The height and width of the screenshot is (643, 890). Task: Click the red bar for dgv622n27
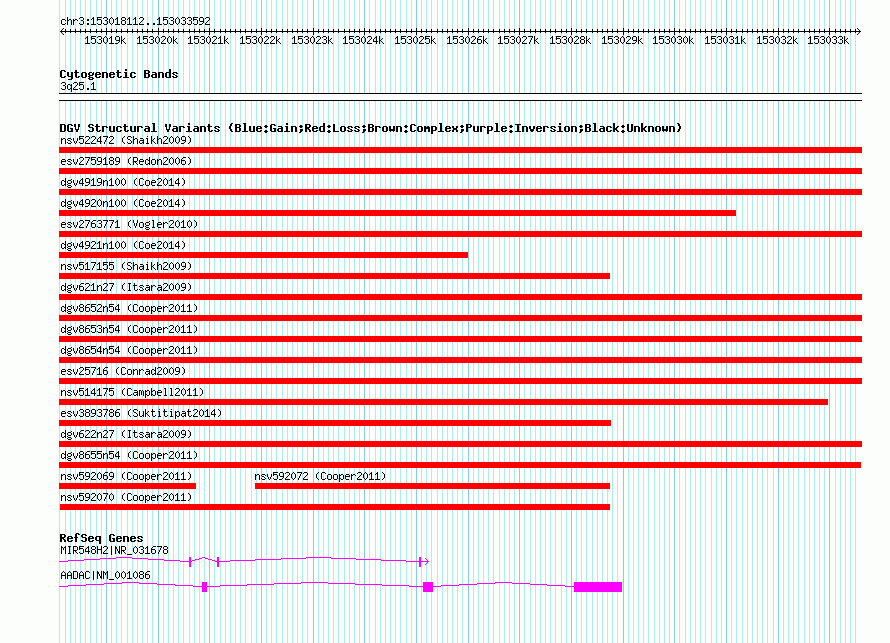click(x=460, y=444)
